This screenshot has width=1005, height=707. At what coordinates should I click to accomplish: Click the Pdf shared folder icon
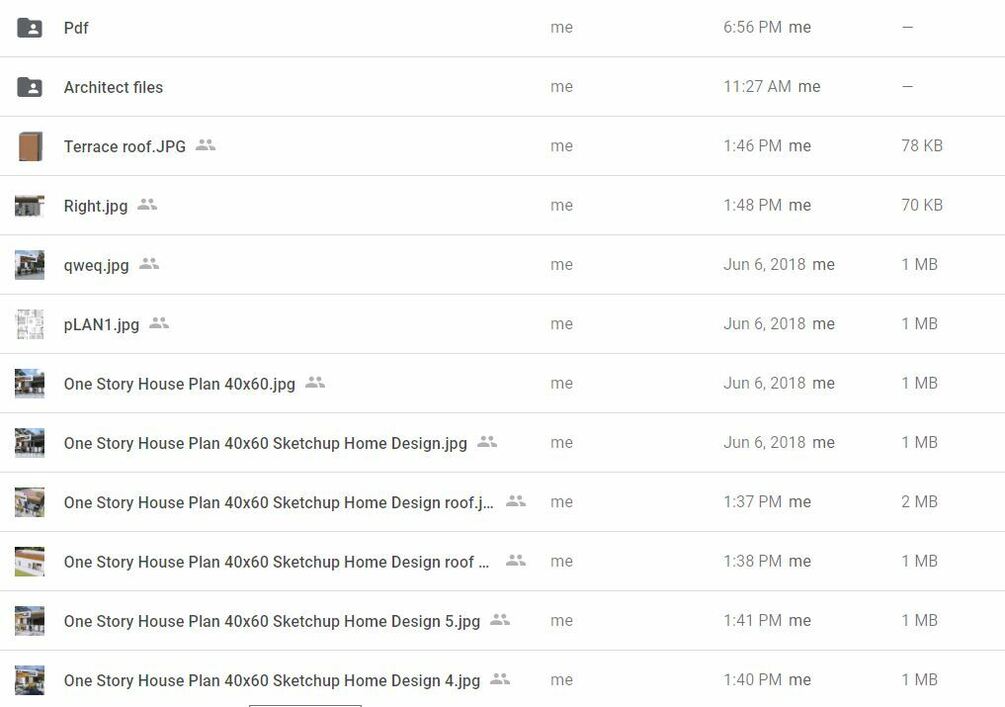[30, 28]
